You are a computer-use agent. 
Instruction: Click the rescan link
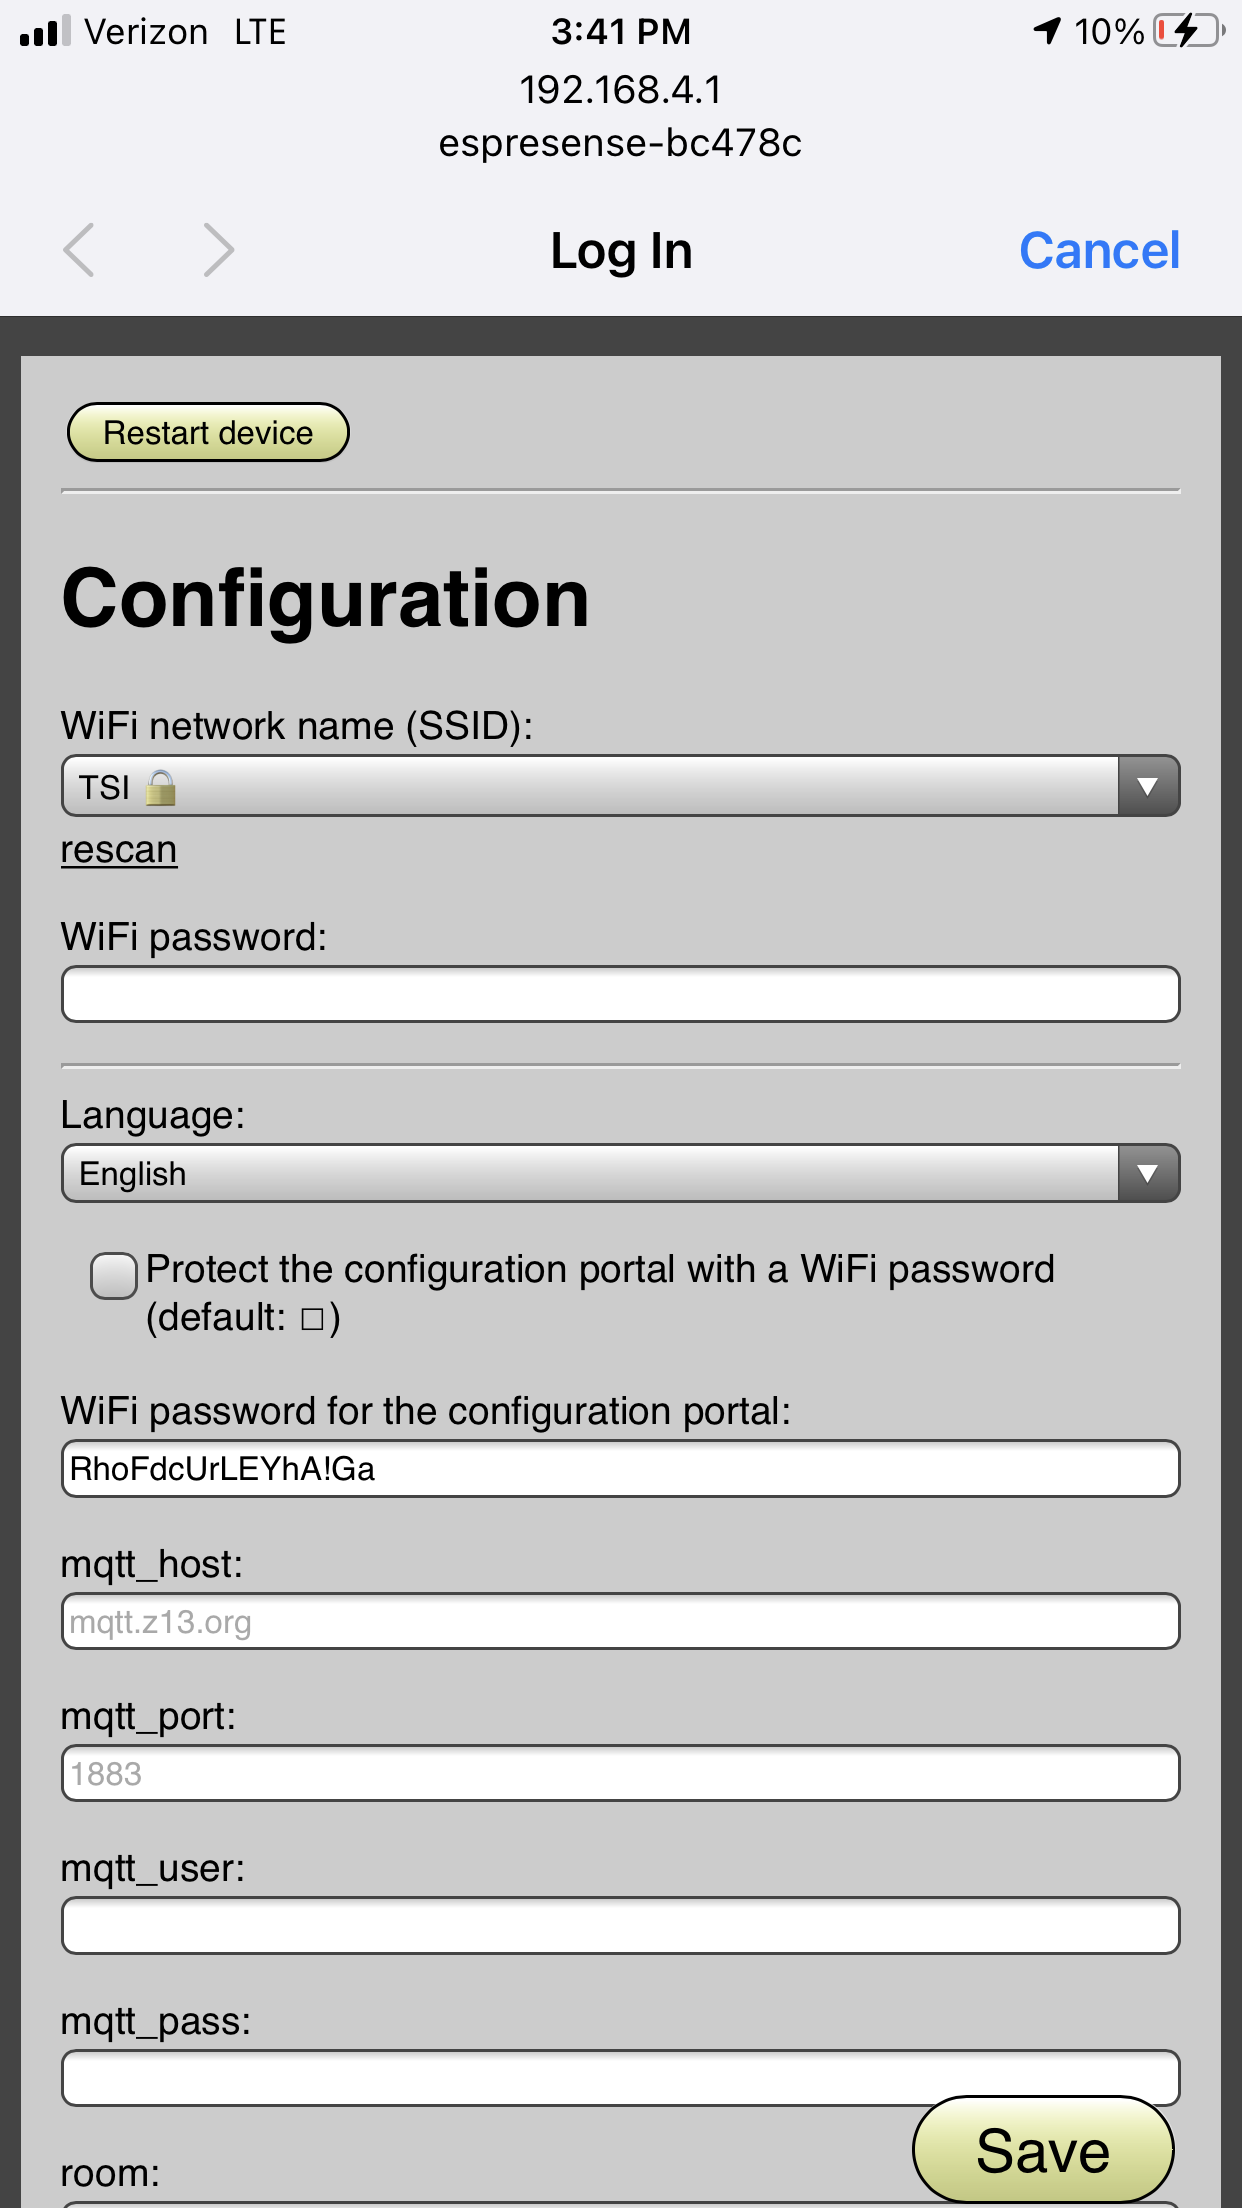tap(119, 849)
